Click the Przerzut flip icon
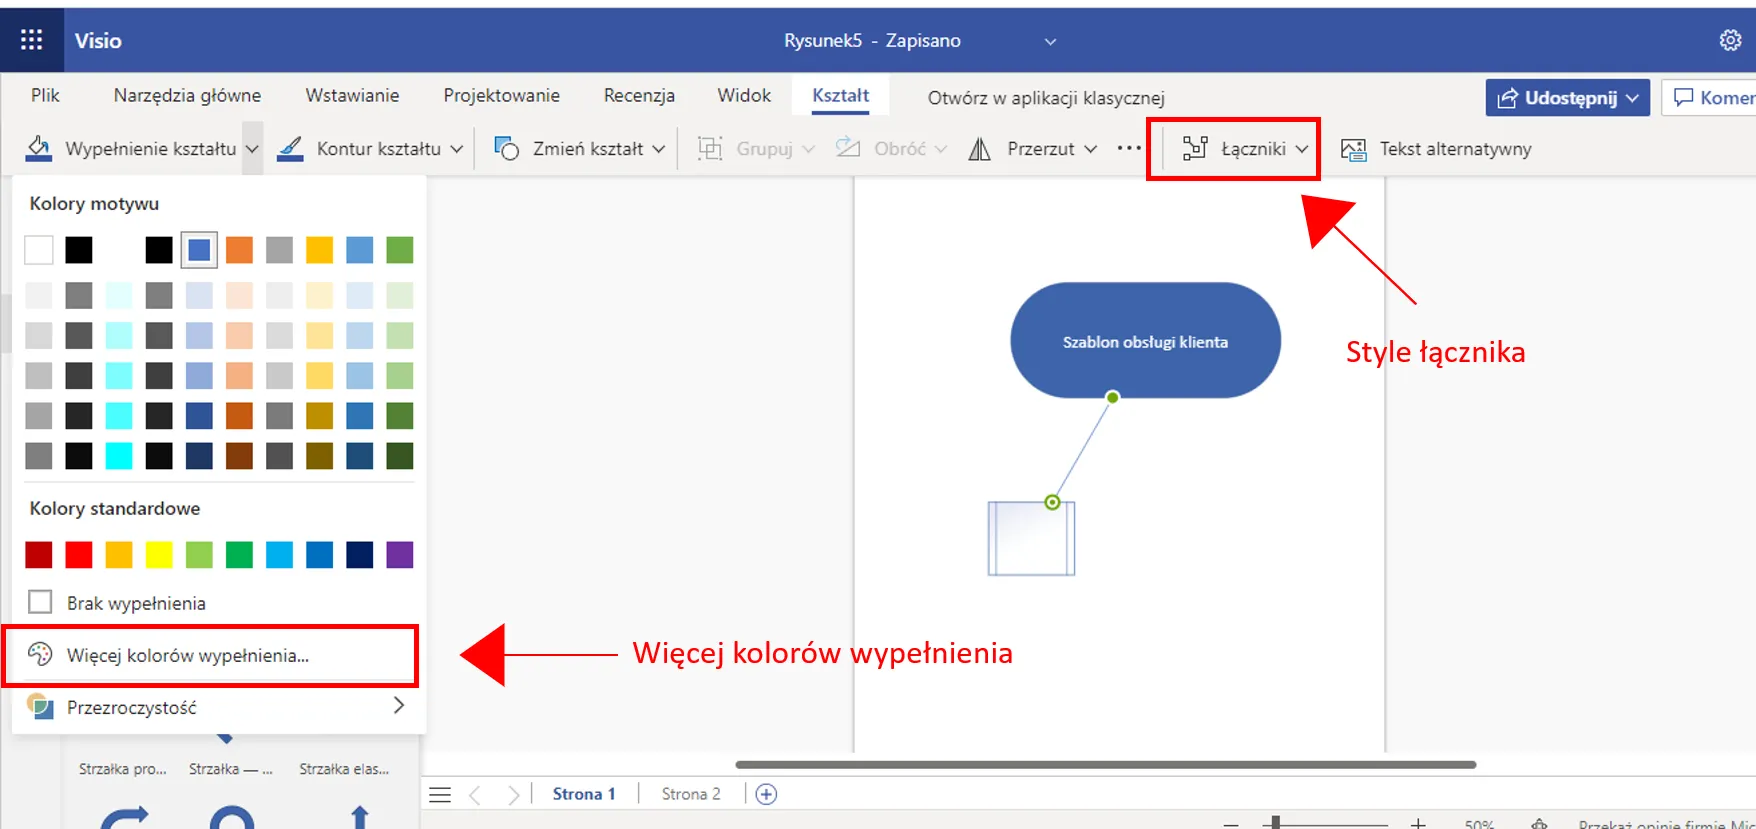The width and height of the screenshot is (1756, 829). [980, 149]
